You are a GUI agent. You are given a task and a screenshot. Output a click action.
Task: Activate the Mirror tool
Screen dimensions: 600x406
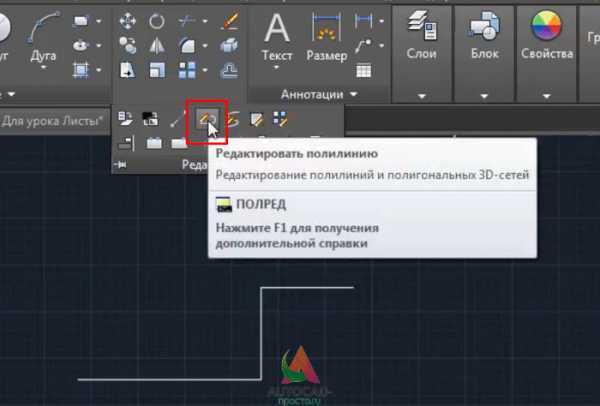pos(157,46)
